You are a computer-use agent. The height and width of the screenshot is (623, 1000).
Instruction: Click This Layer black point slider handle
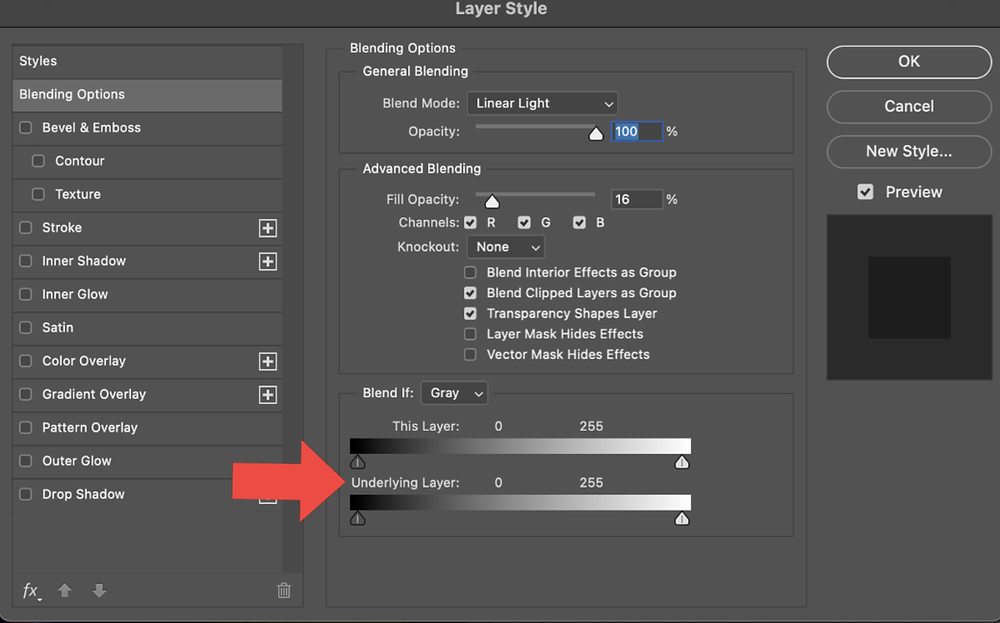coord(358,462)
